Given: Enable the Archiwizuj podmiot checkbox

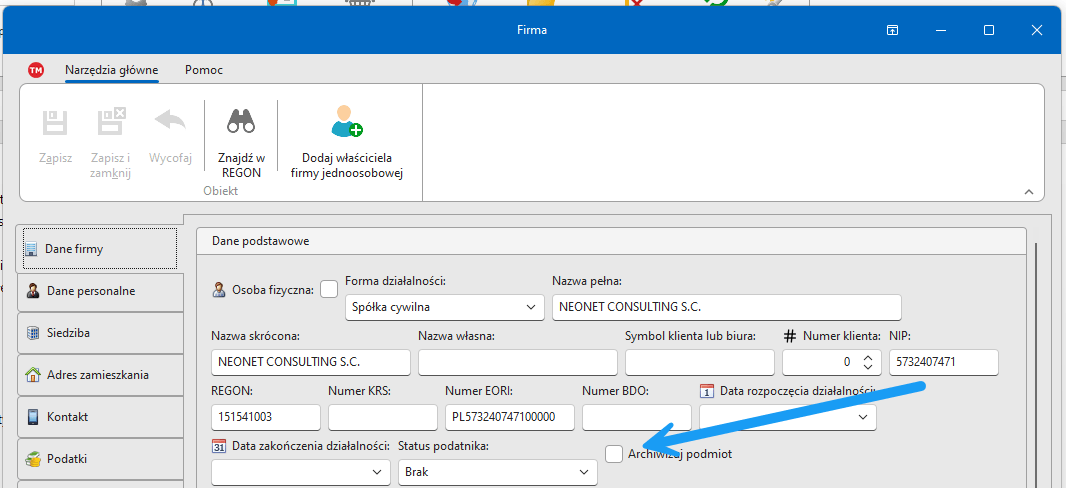Looking at the screenshot, I should (x=614, y=454).
